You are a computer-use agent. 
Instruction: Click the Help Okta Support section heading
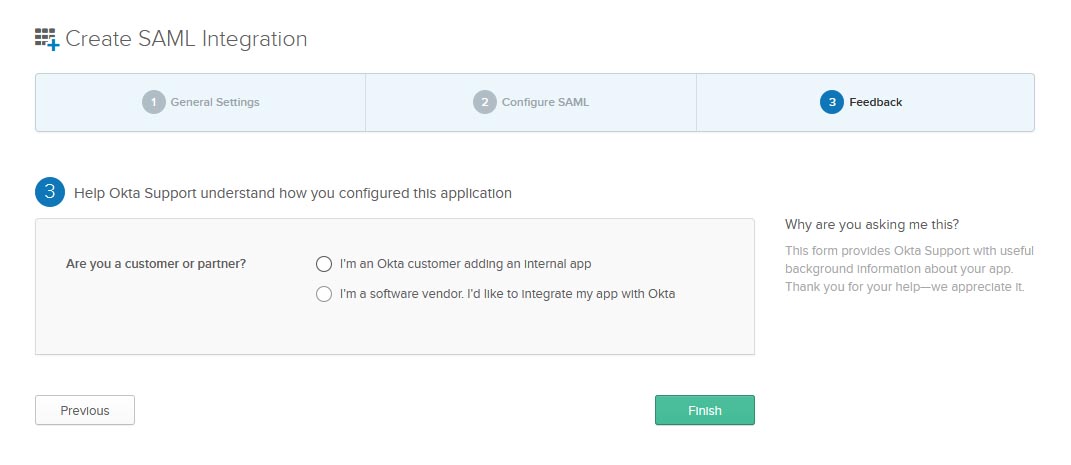292,193
